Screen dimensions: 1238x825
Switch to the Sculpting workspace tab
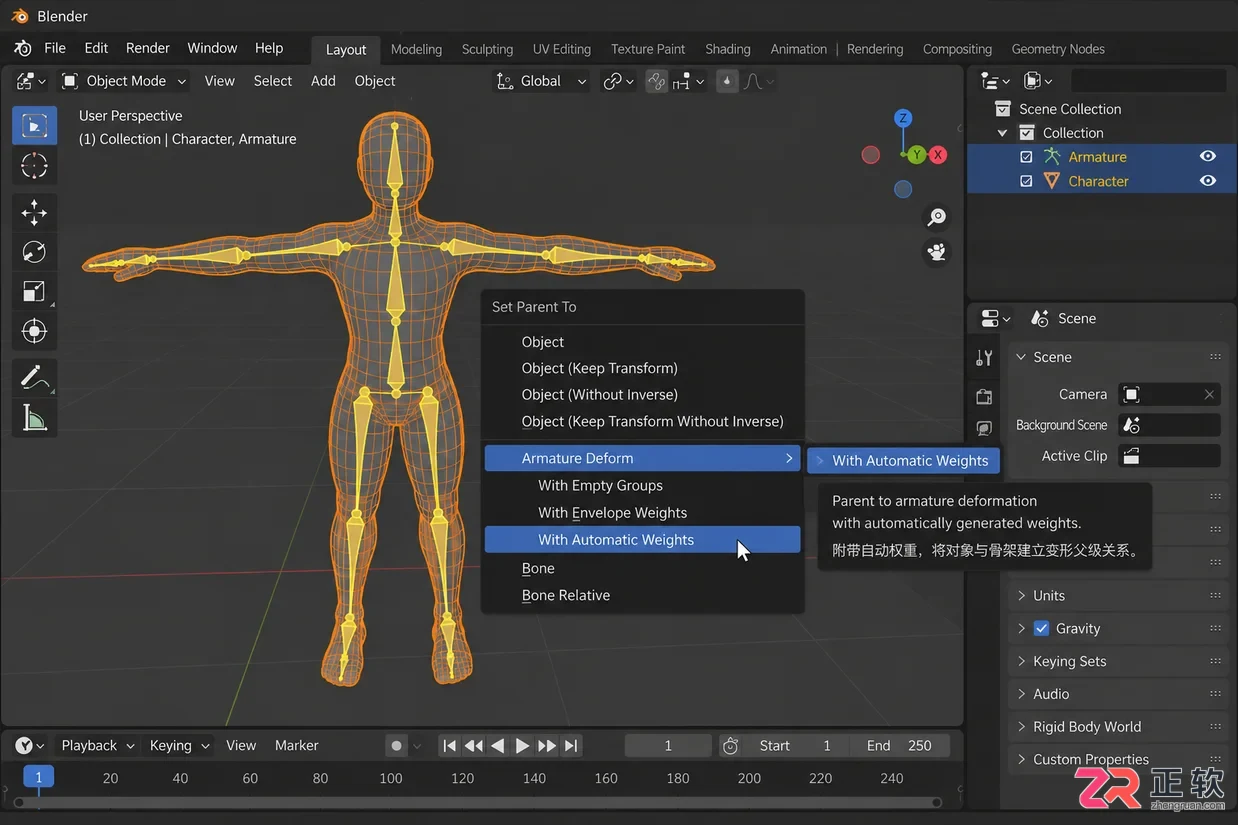pos(487,49)
